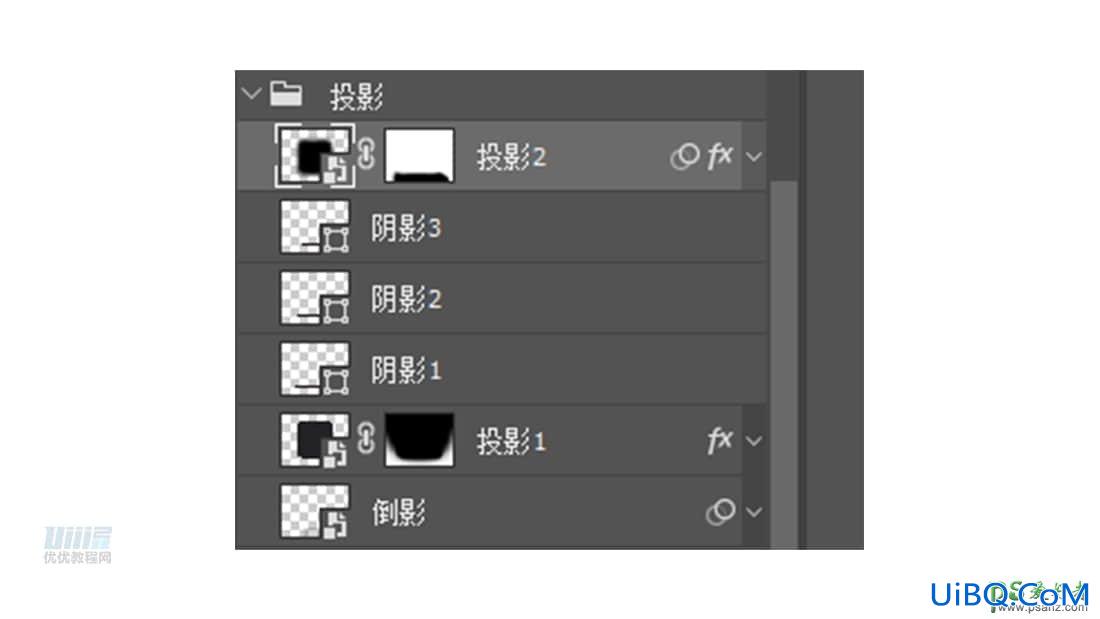The height and width of the screenshot is (619, 1100).
Task: Click the fx icon on 投影1 layer
Action: 720,441
